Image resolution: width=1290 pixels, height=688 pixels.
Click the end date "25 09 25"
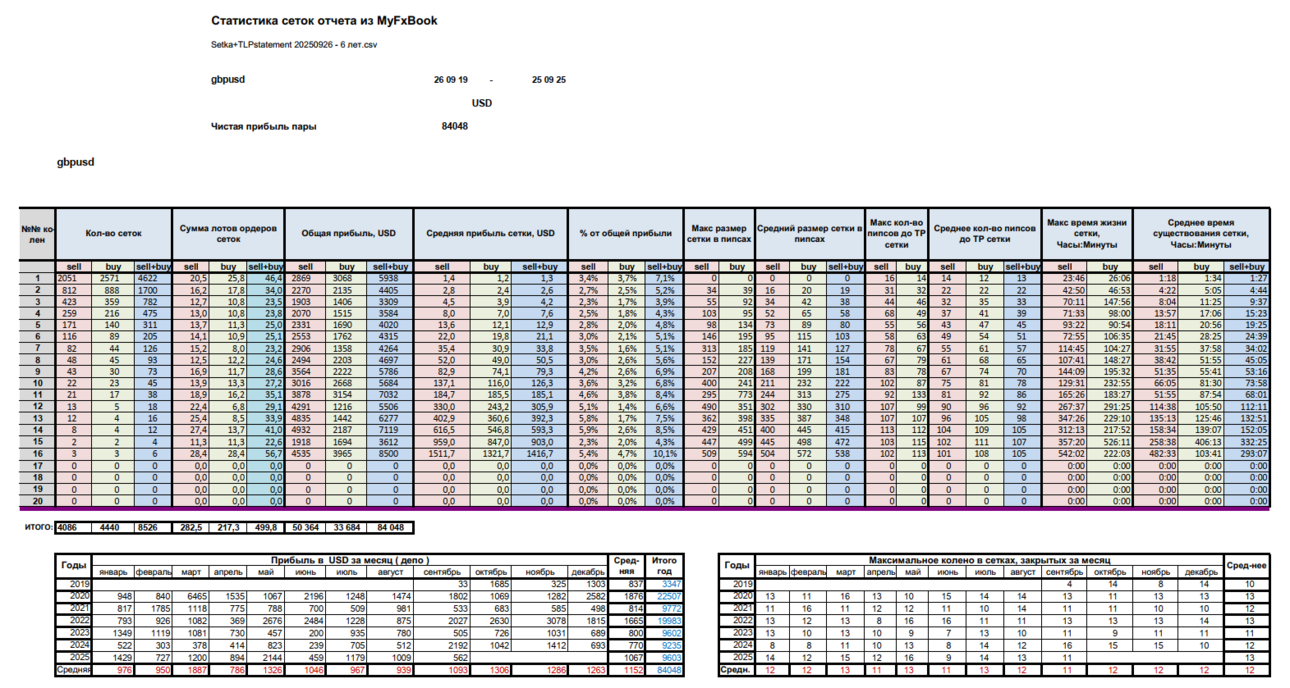(549, 80)
